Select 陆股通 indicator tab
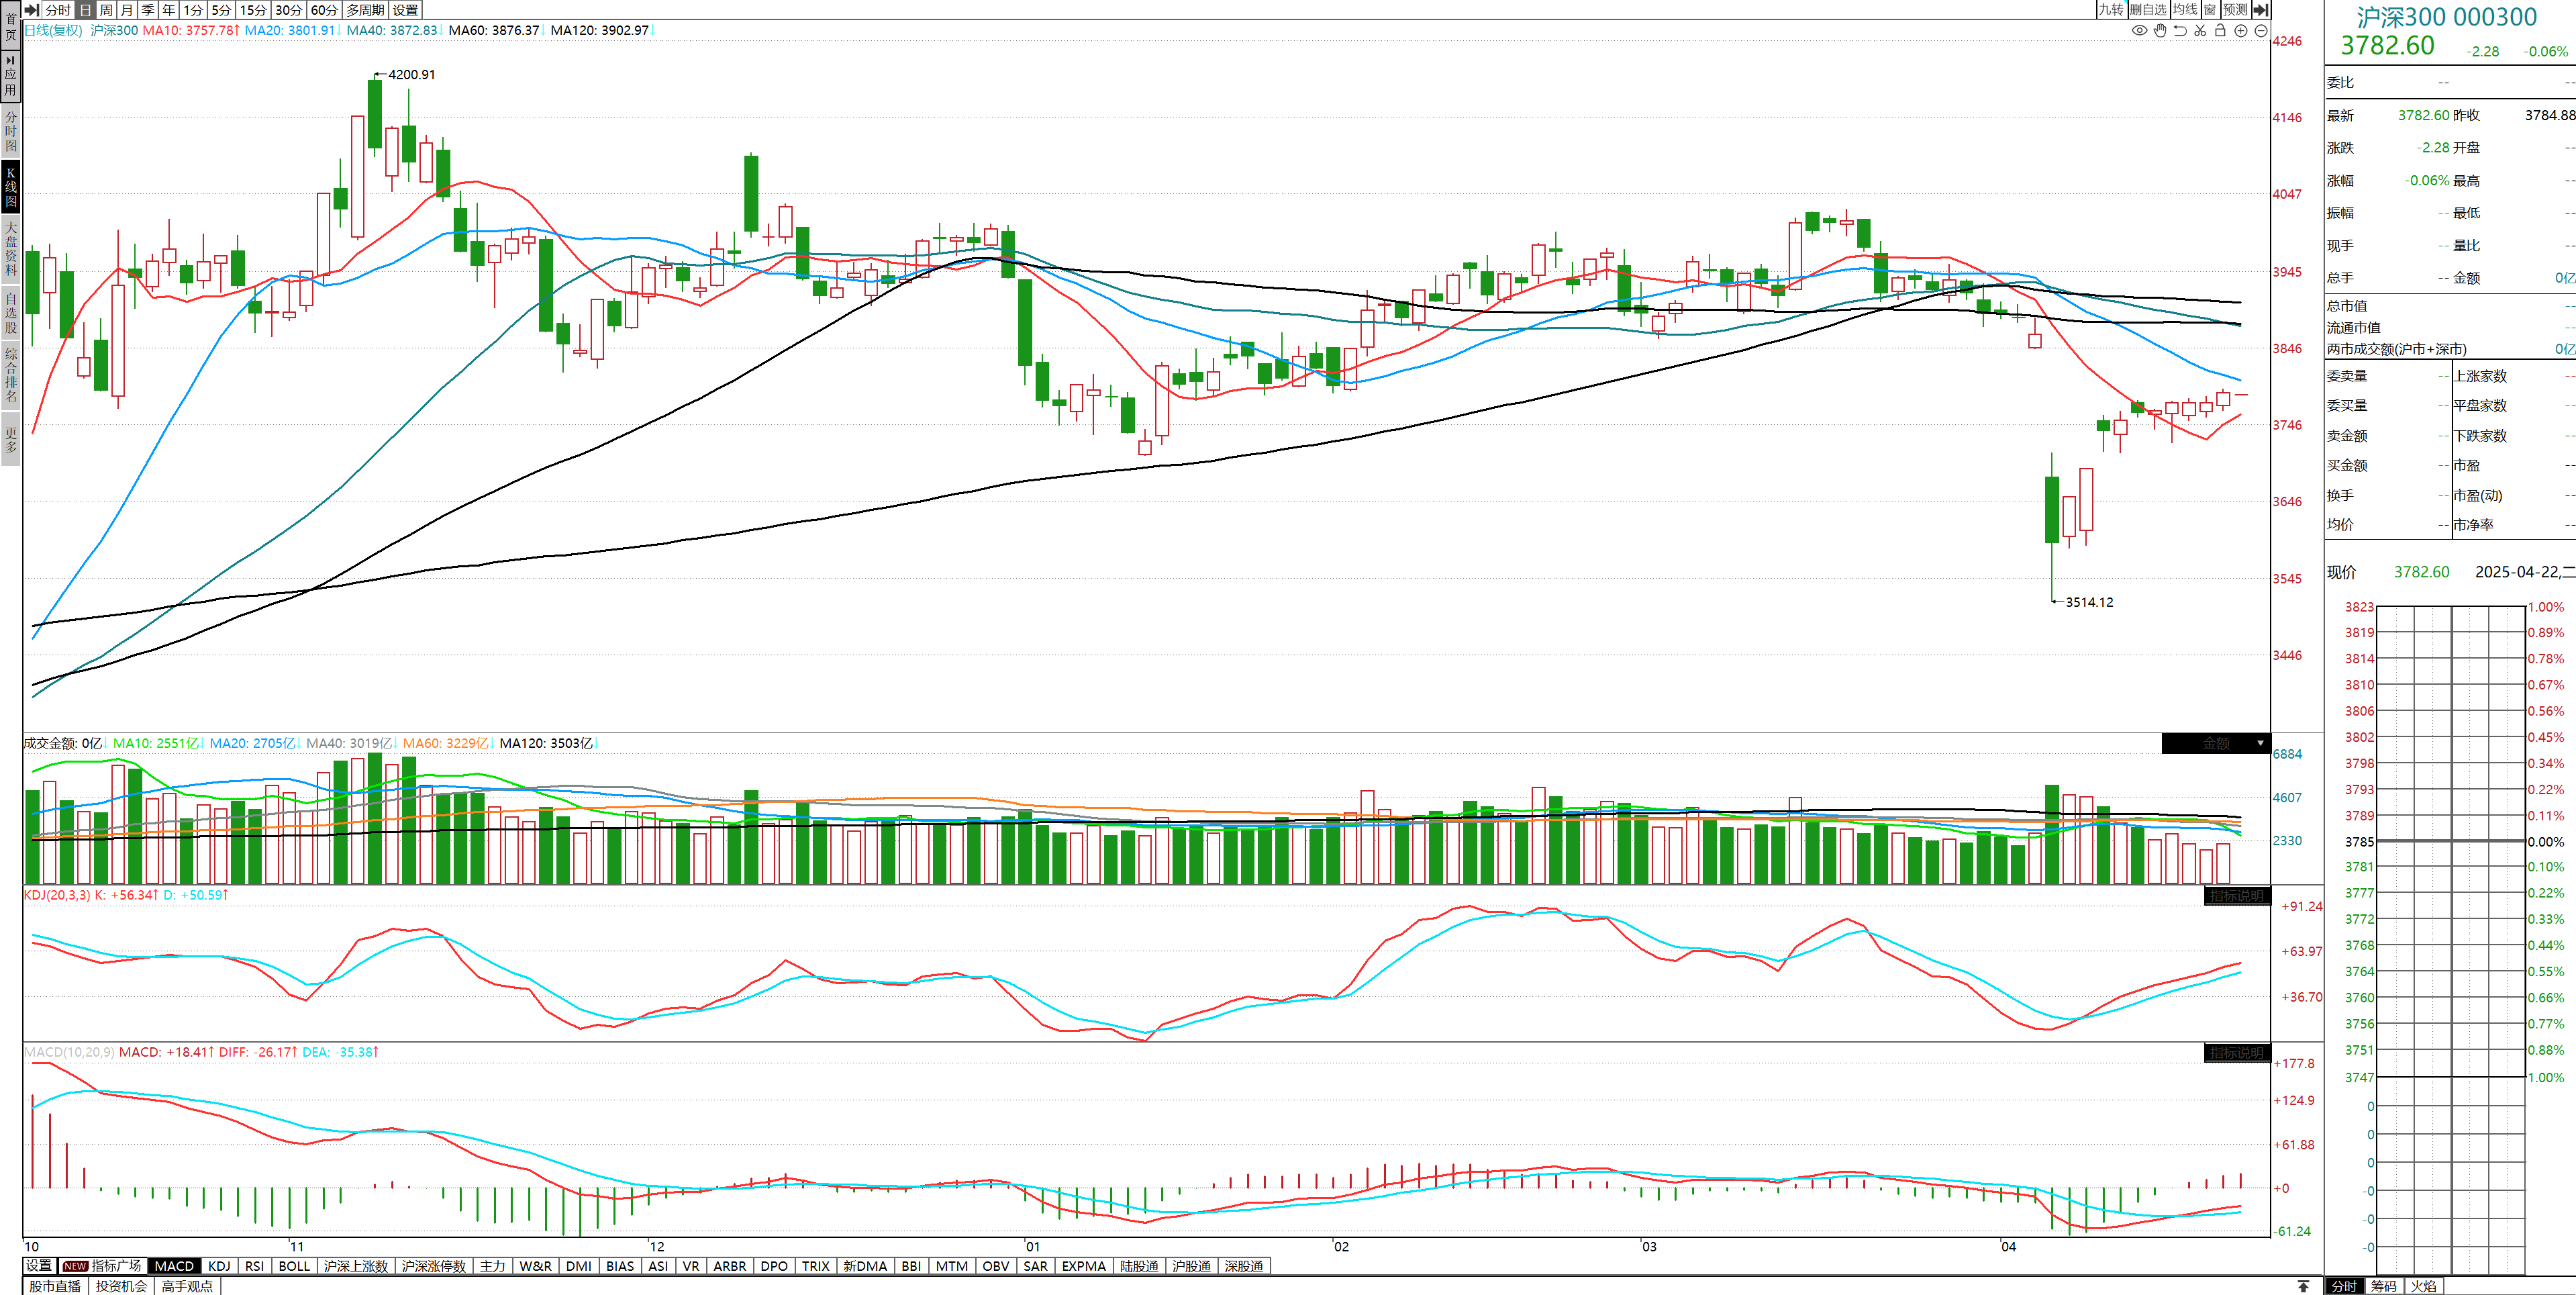 click(1139, 1266)
